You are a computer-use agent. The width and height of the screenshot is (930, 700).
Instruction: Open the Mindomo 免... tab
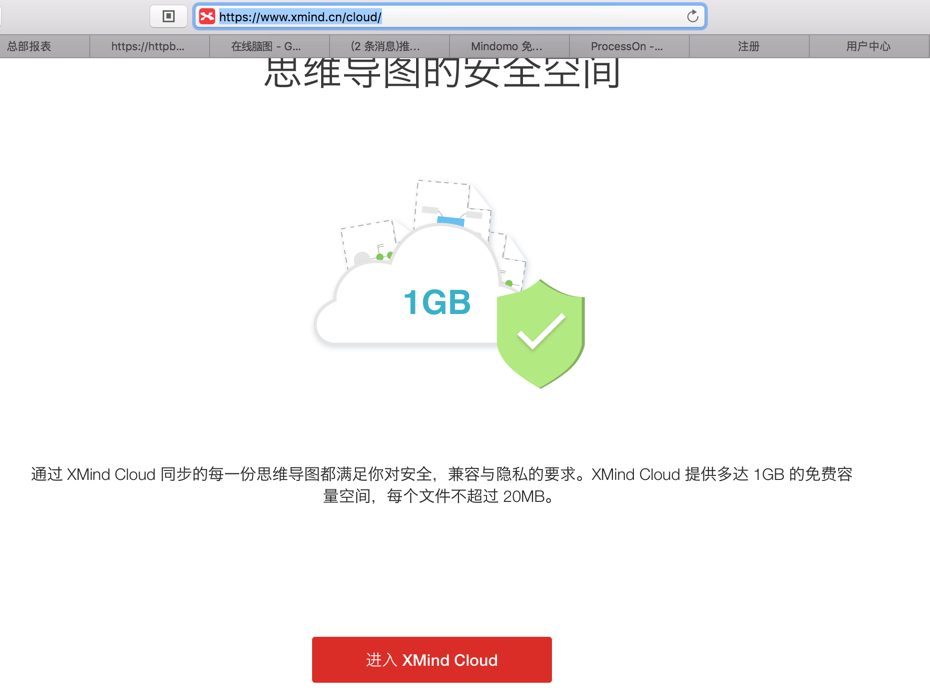click(509, 46)
